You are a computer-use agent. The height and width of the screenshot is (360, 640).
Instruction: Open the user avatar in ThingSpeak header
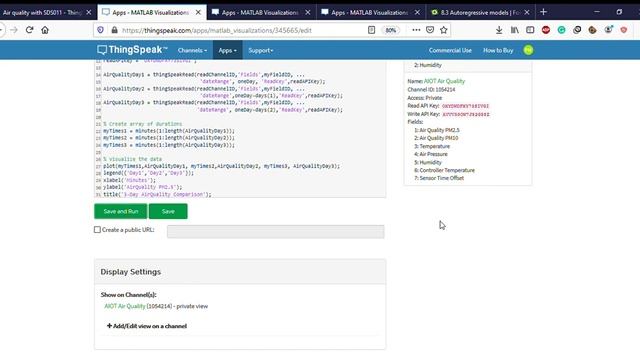coord(528,50)
